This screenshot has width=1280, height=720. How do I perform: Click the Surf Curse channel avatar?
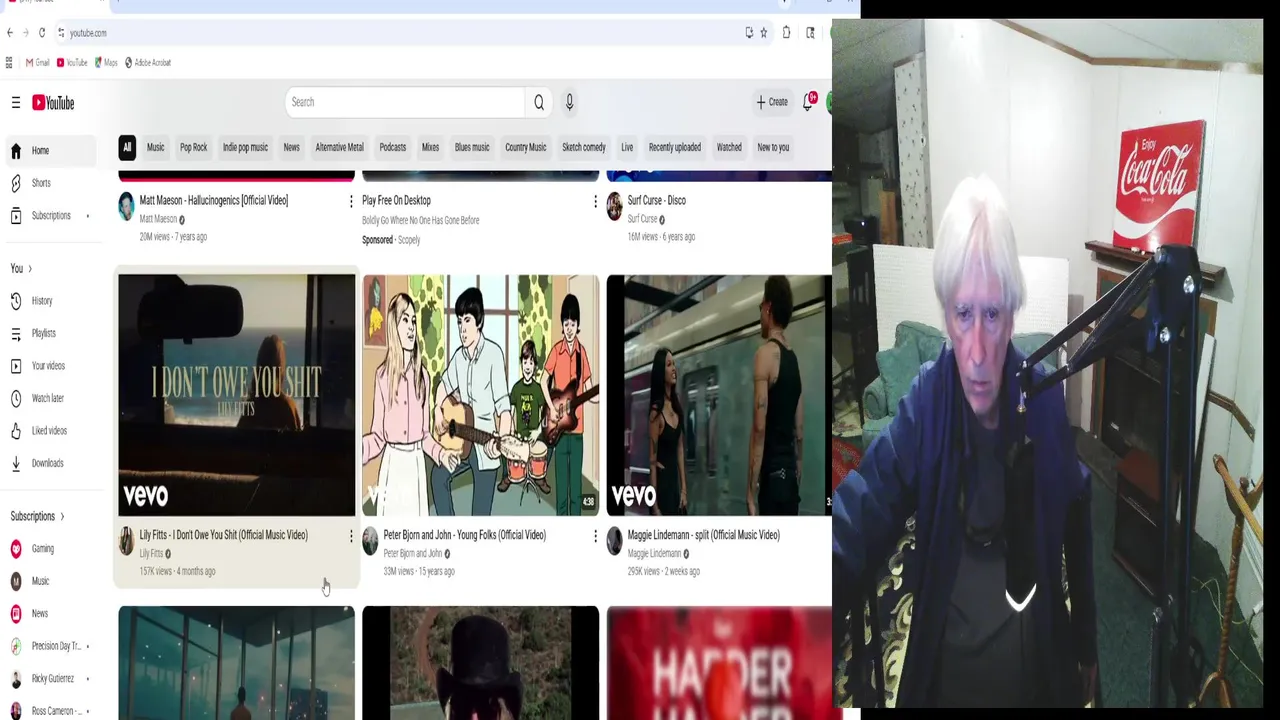click(614, 207)
